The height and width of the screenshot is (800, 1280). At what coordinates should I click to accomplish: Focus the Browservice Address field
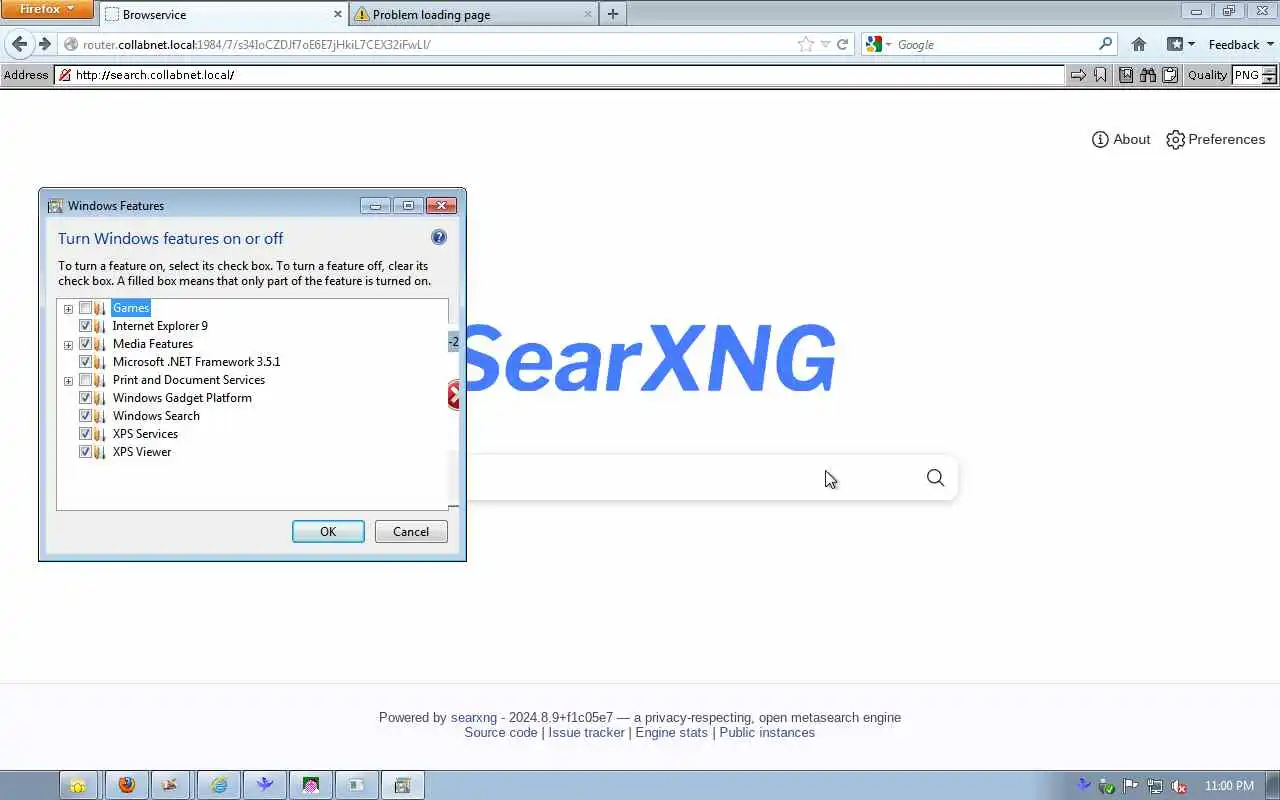click(x=560, y=75)
